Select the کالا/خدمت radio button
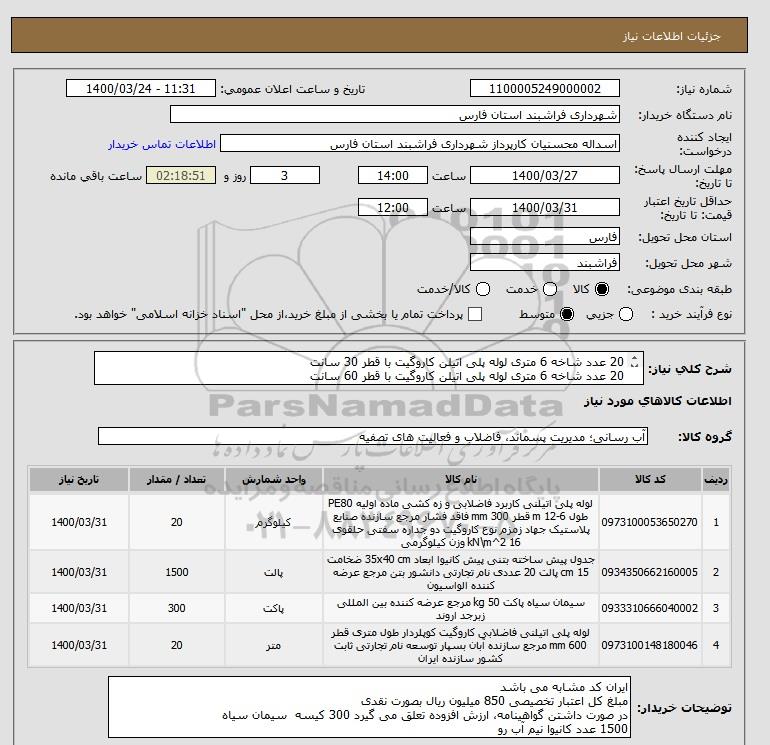 [x=483, y=289]
